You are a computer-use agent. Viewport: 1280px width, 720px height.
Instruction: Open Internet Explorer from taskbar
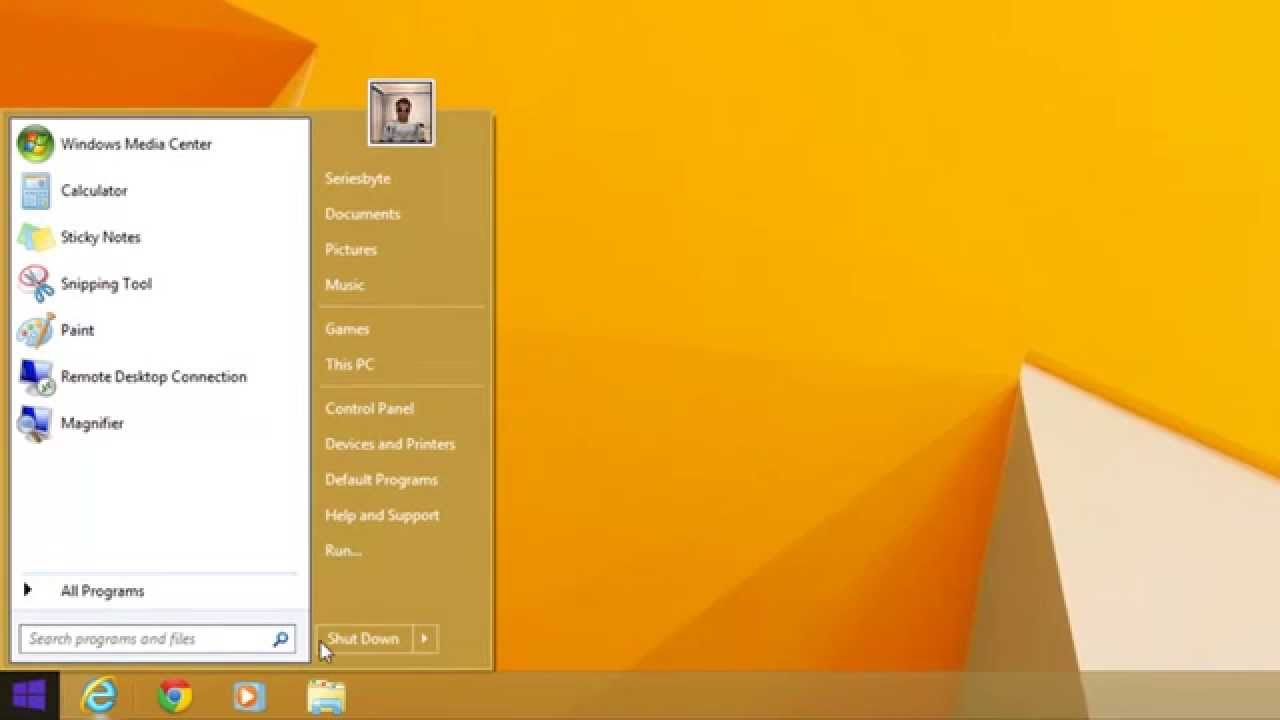tap(100, 696)
